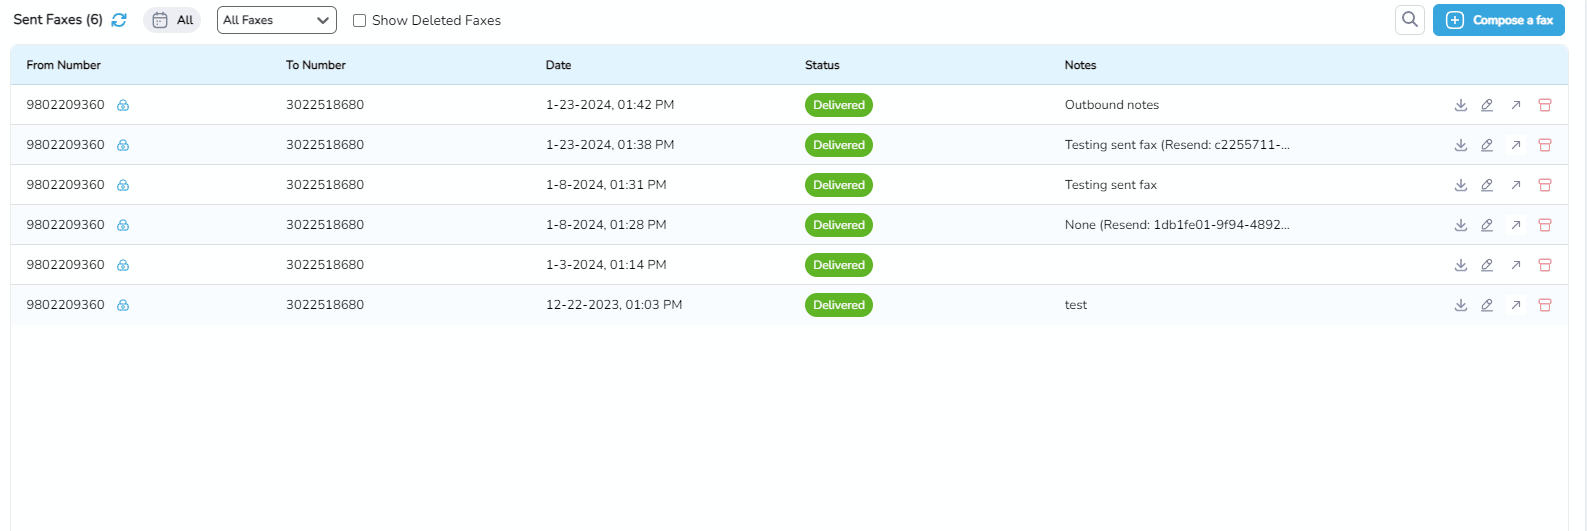This screenshot has height=531, width=1587.
Task: Click date 1-8-2024, 01:28 PM
Action: pyautogui.click(x=606, y=225)
